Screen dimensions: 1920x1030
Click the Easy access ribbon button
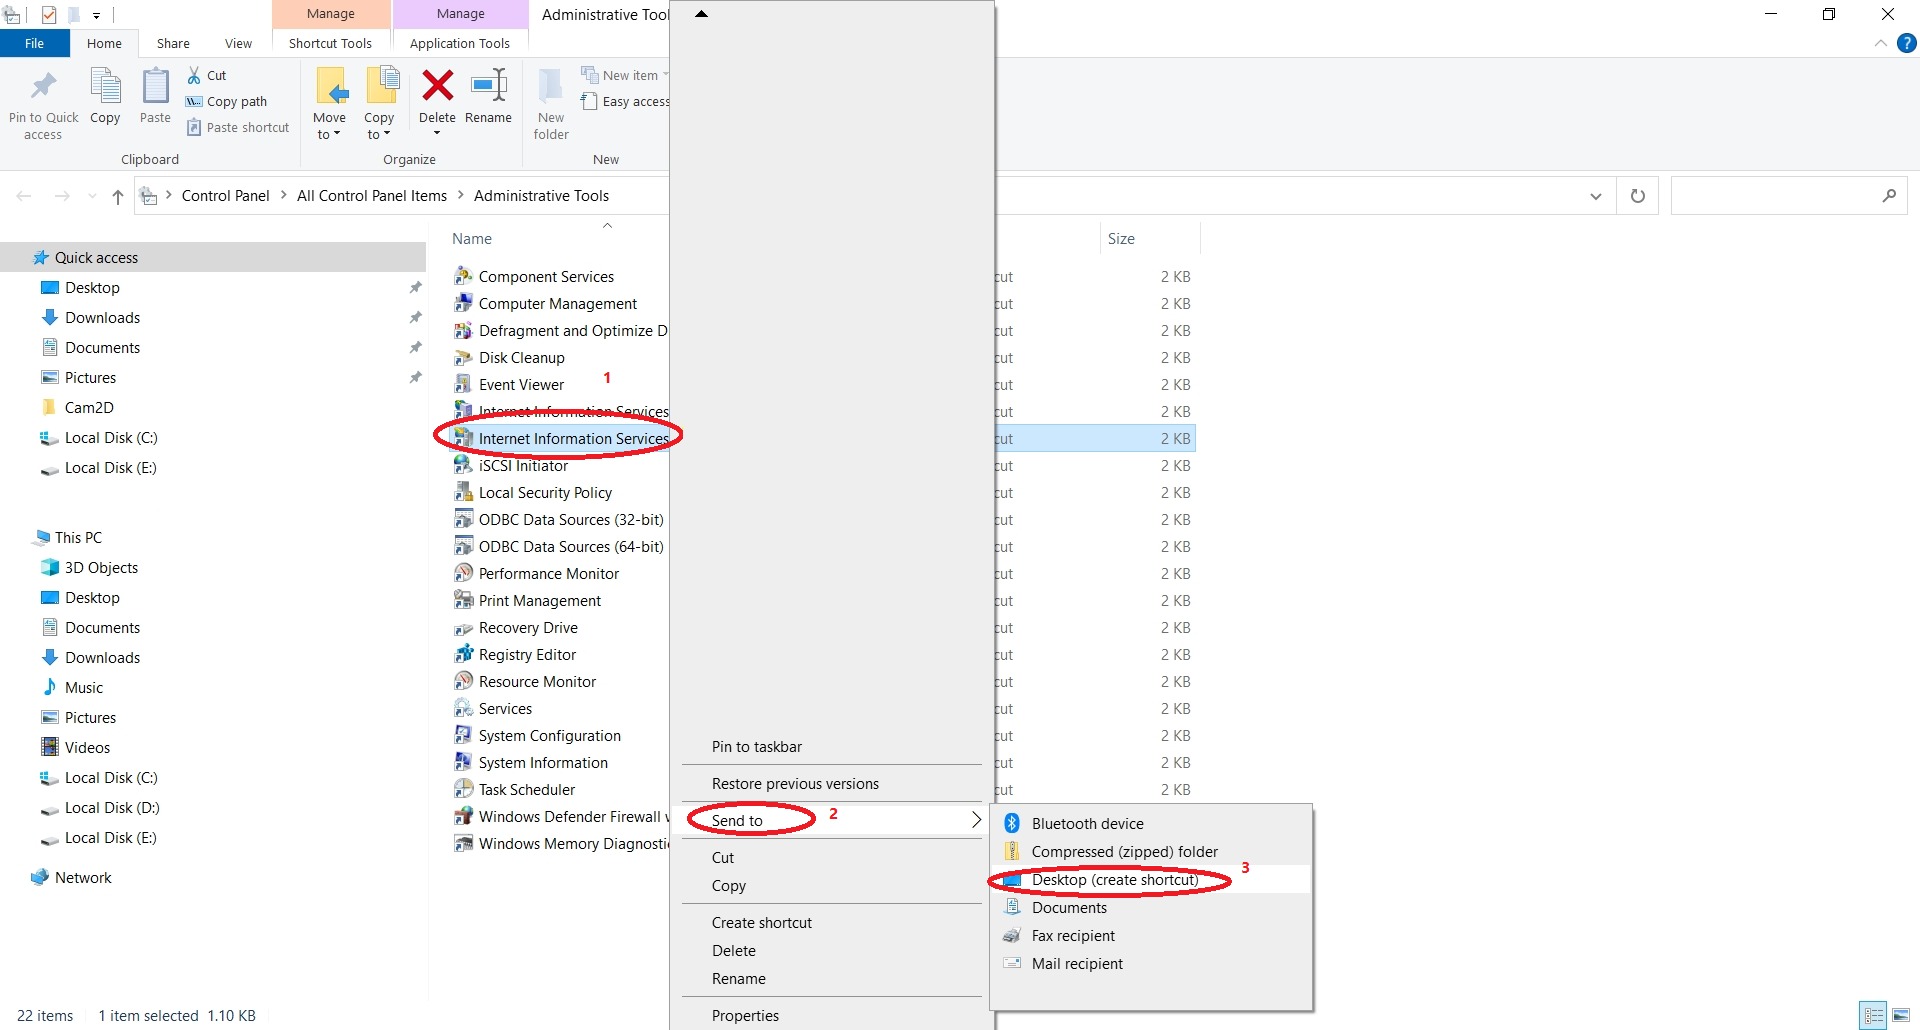click(625, 101)
